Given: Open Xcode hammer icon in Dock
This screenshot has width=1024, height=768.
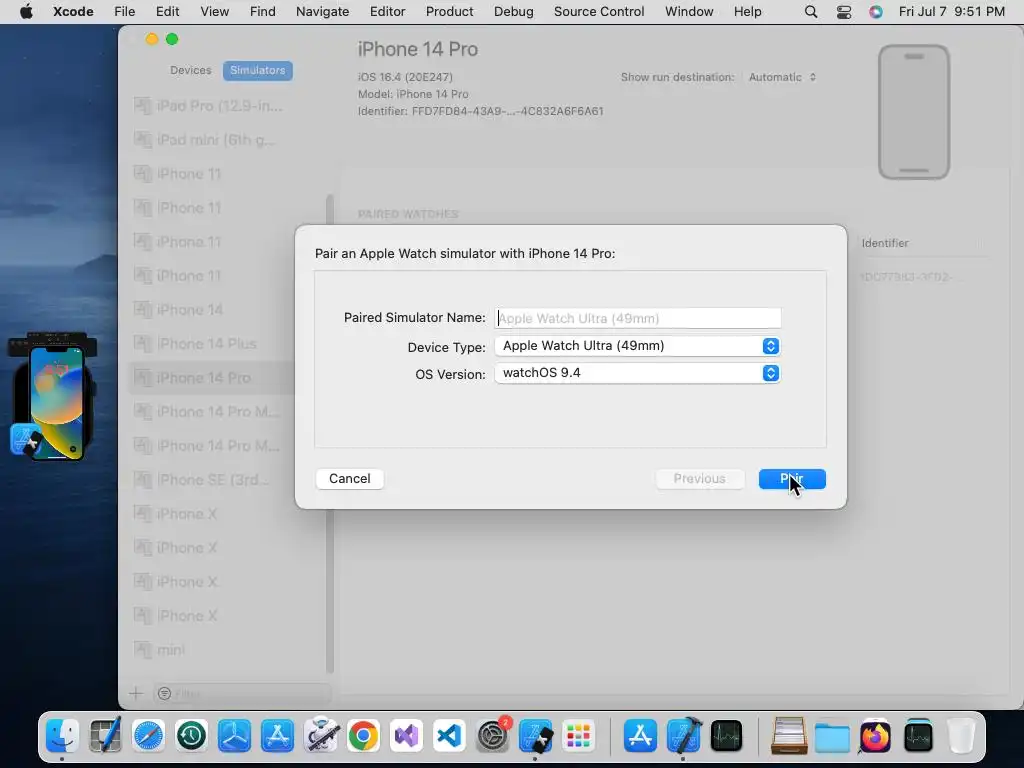Looking at the screenshot, I should pyautogui.click(x=683, y=736).
